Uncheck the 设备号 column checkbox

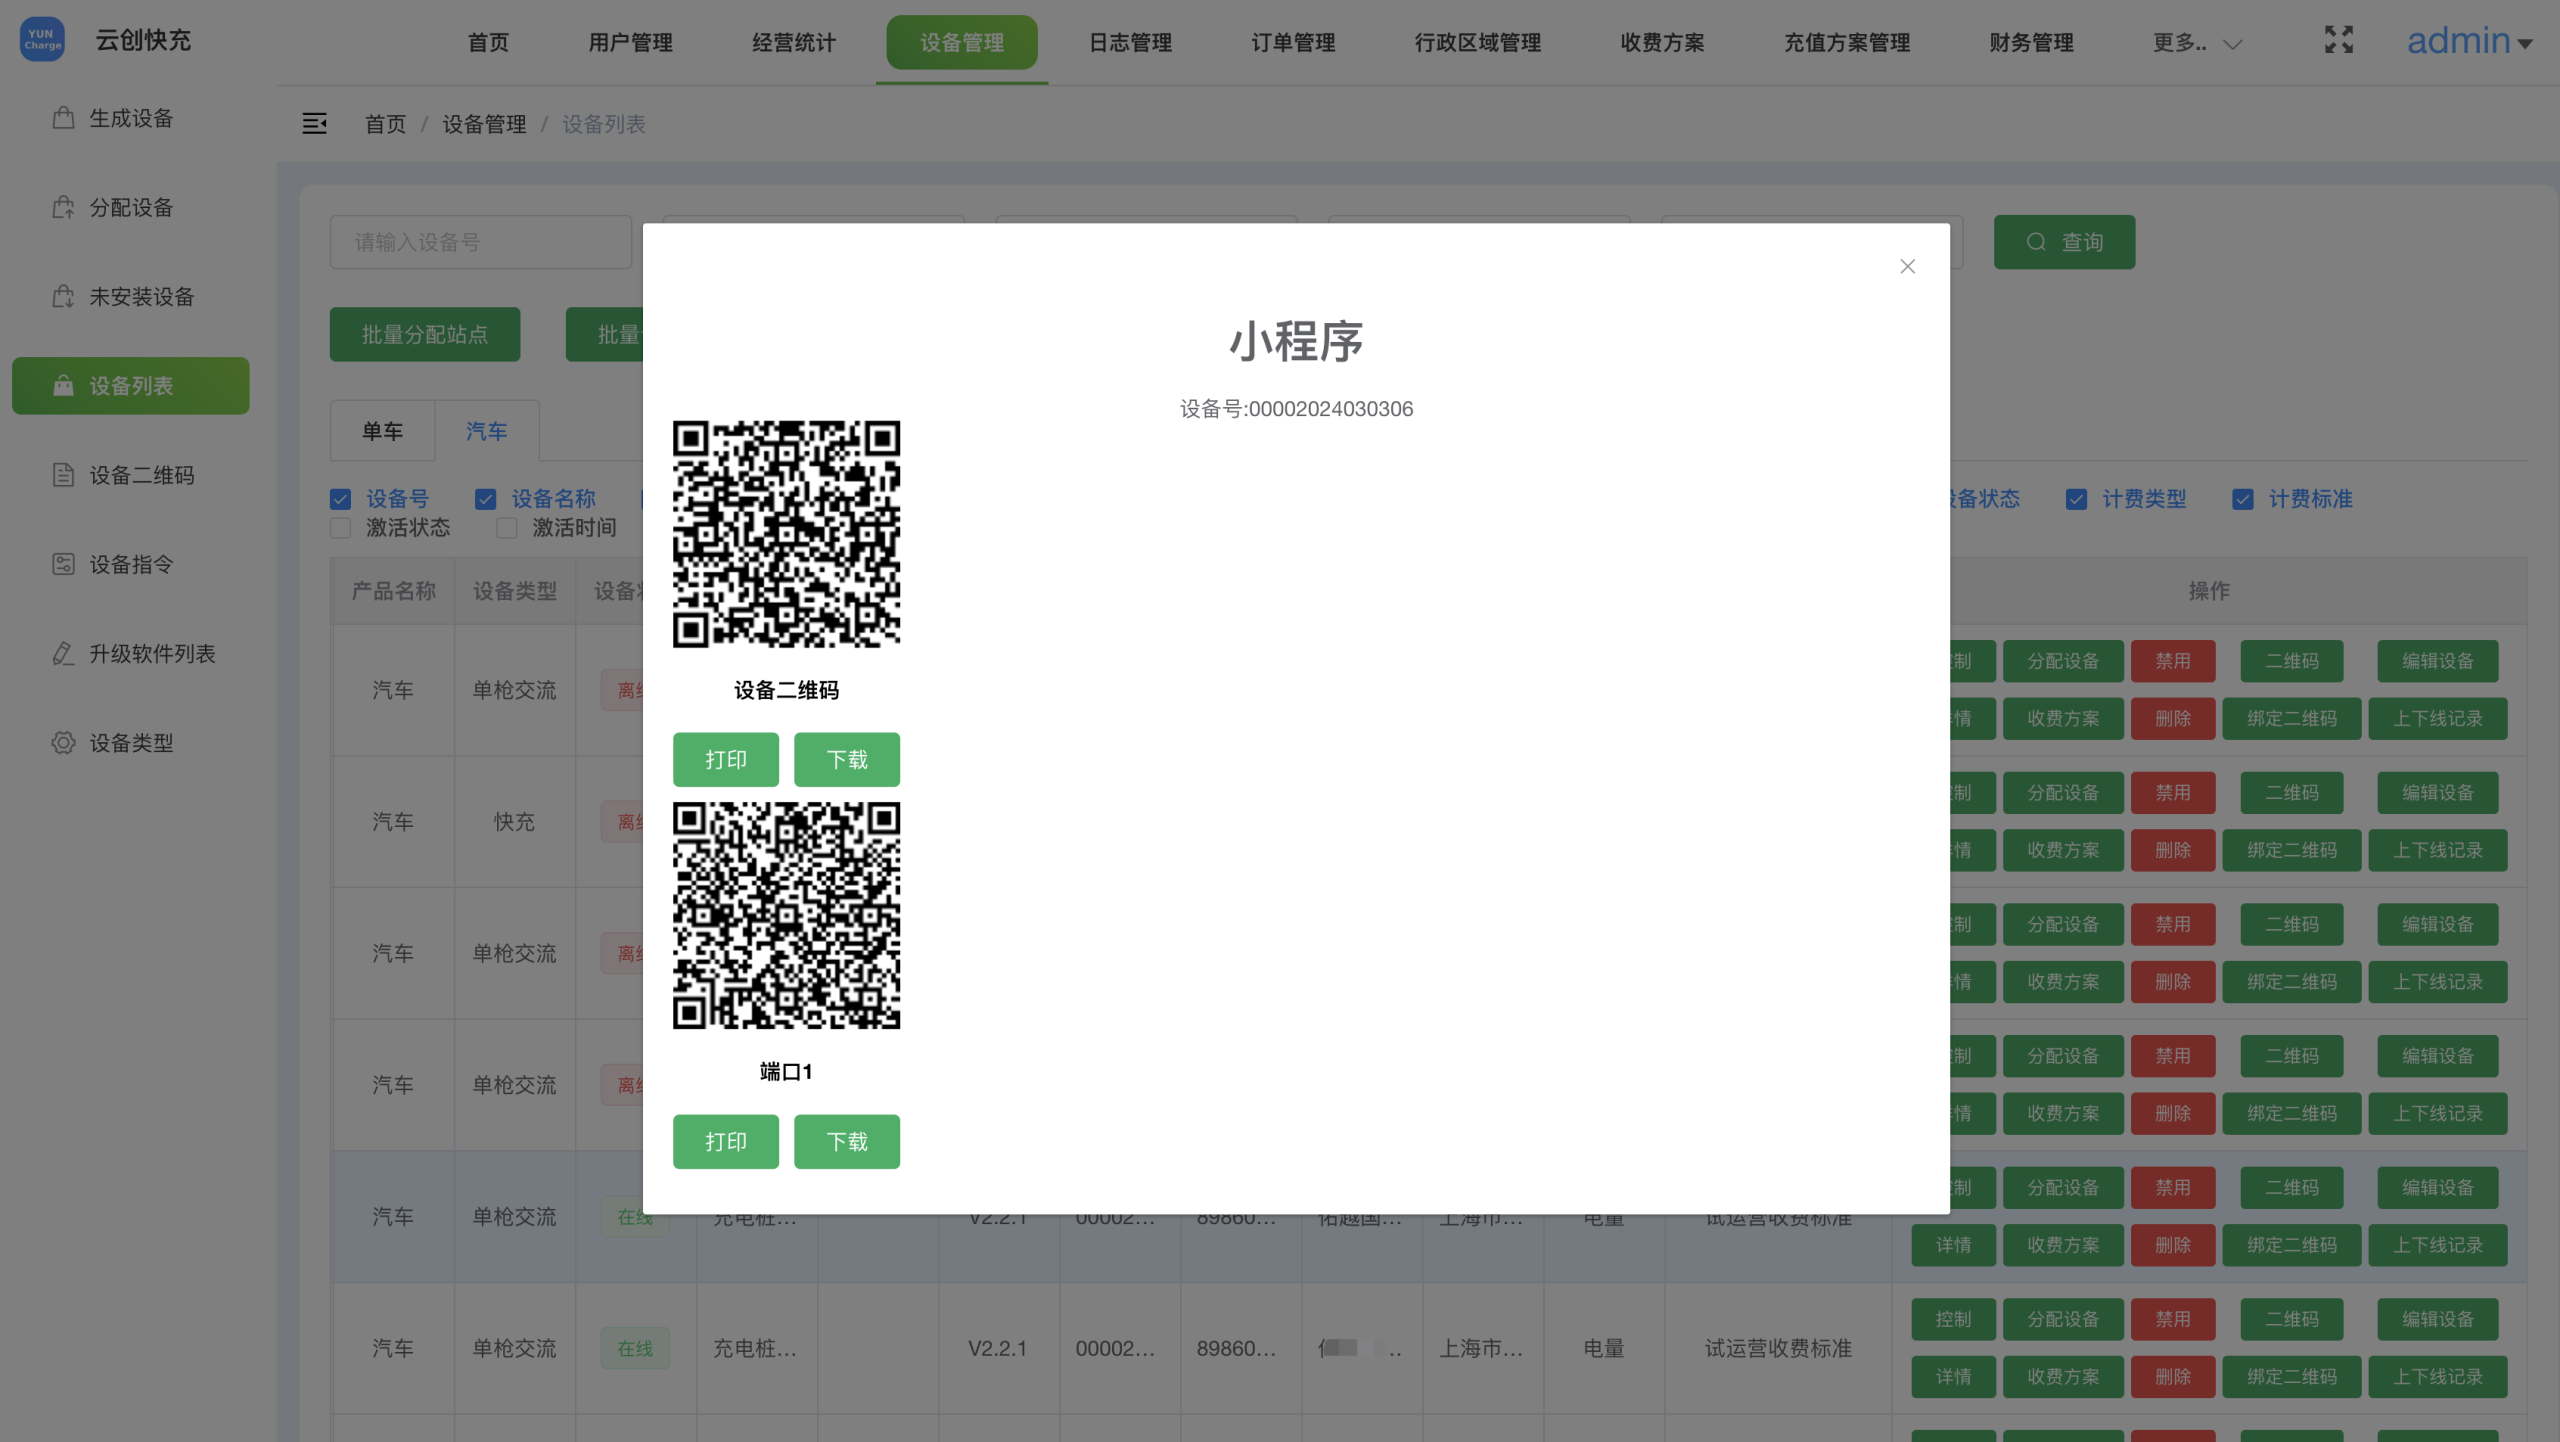point(341,499)
